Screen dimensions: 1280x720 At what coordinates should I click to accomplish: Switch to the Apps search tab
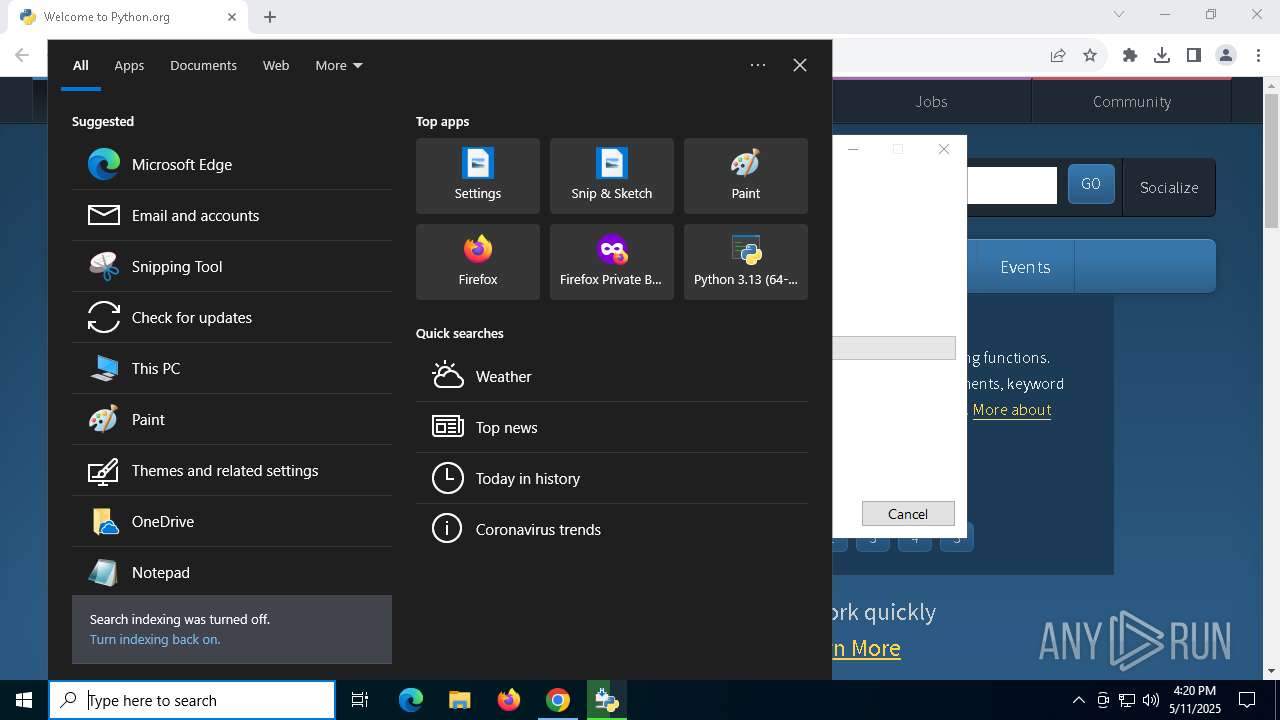click(129, 65)
